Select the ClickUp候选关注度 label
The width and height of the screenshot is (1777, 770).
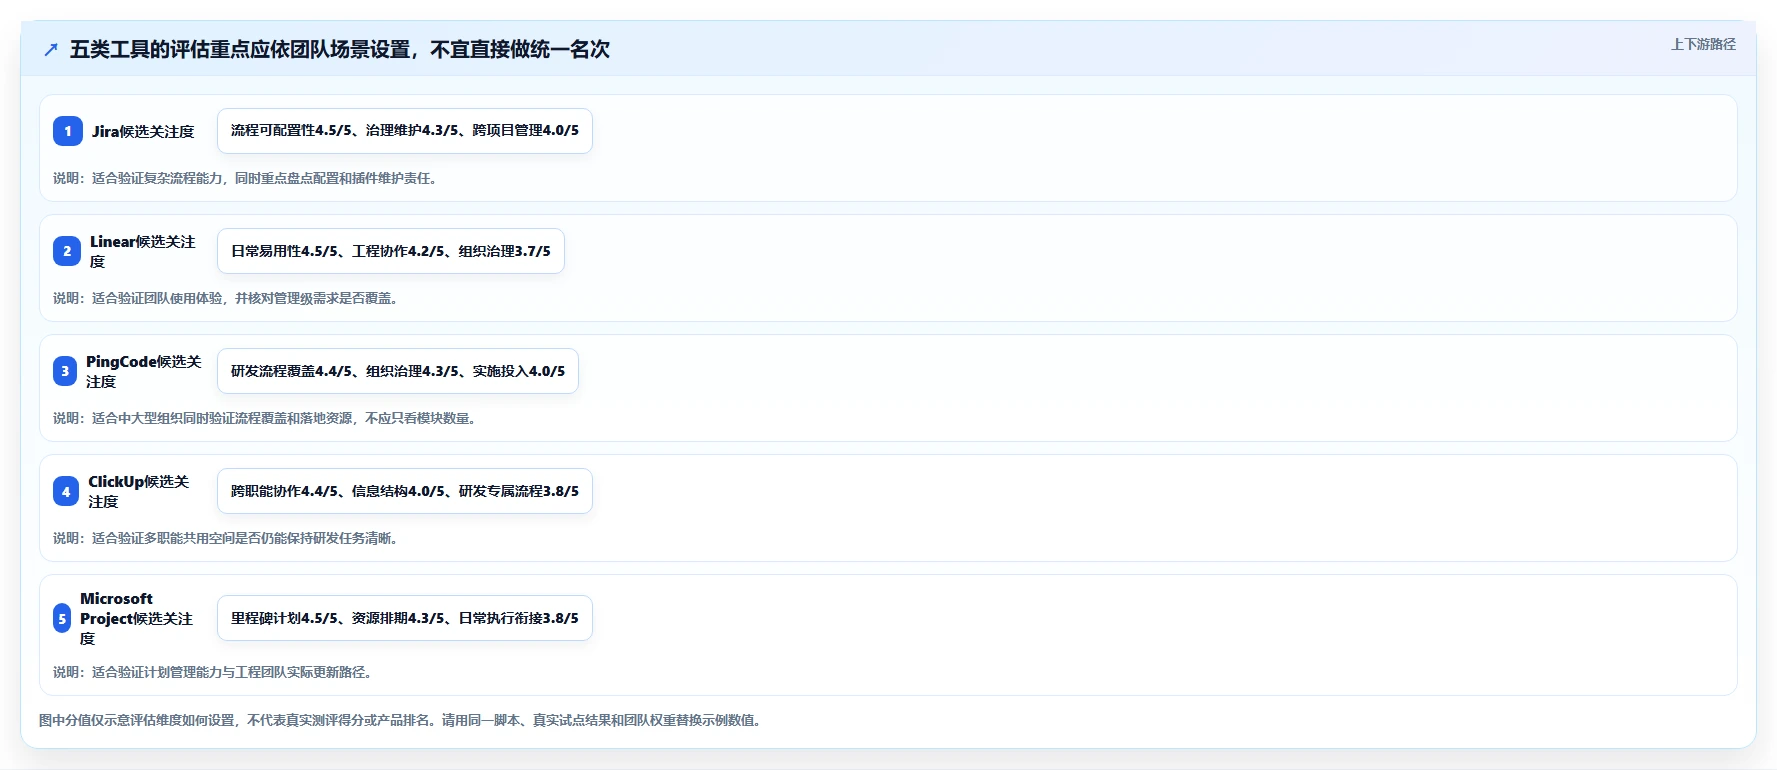tap(139, 491)
